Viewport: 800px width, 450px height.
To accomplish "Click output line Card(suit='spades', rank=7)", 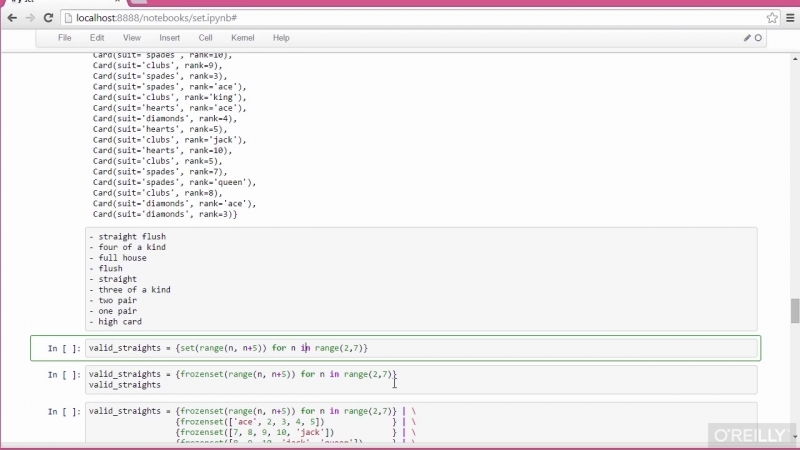I will [160, 172].
